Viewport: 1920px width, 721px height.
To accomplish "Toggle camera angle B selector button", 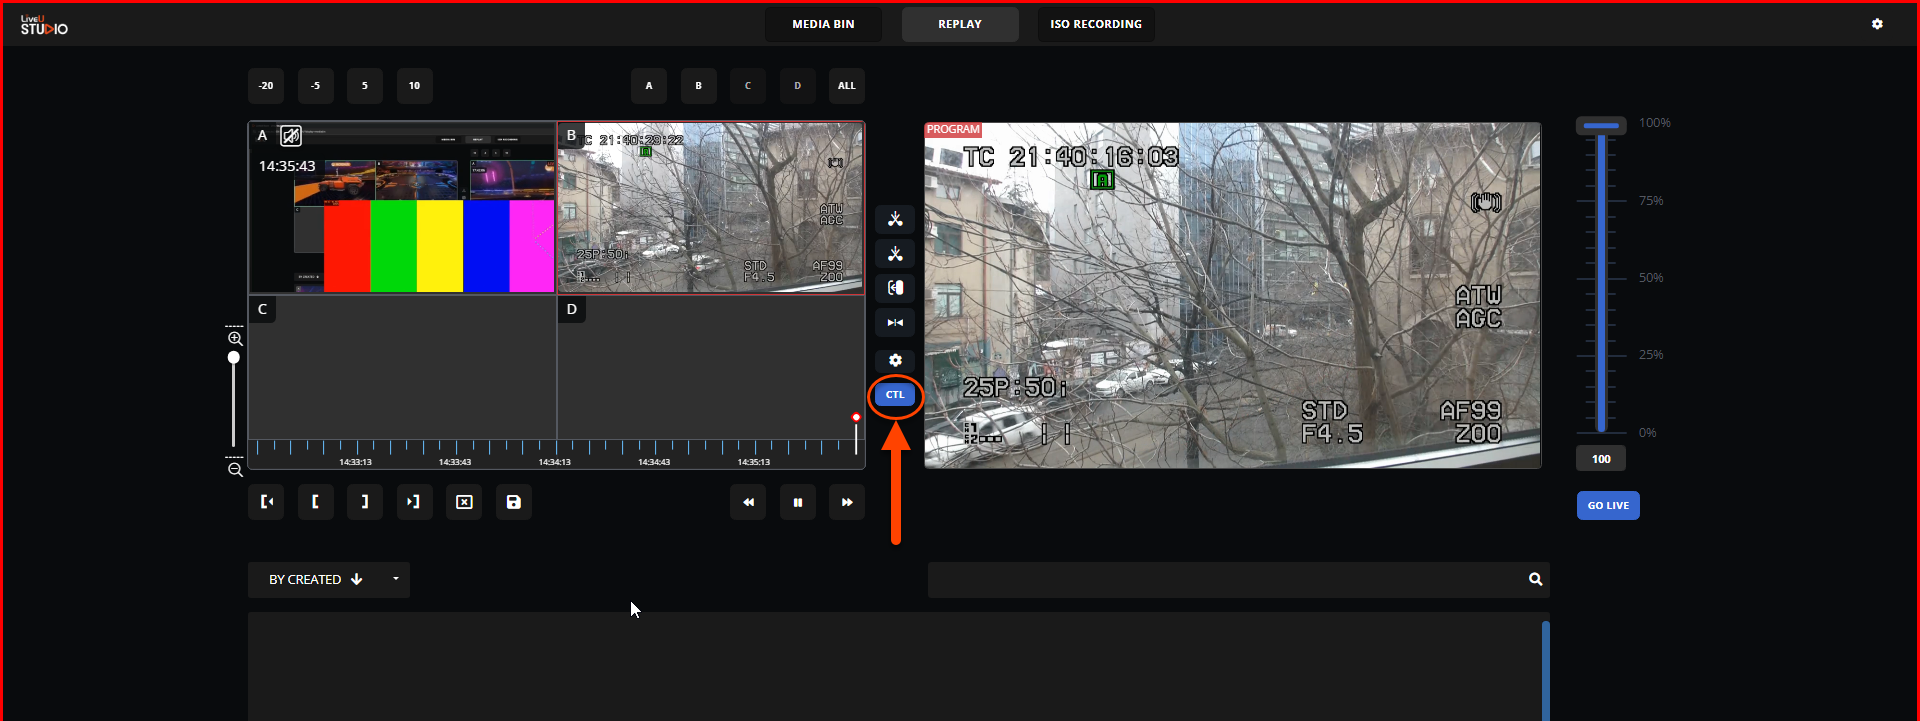I will point(698,86).
